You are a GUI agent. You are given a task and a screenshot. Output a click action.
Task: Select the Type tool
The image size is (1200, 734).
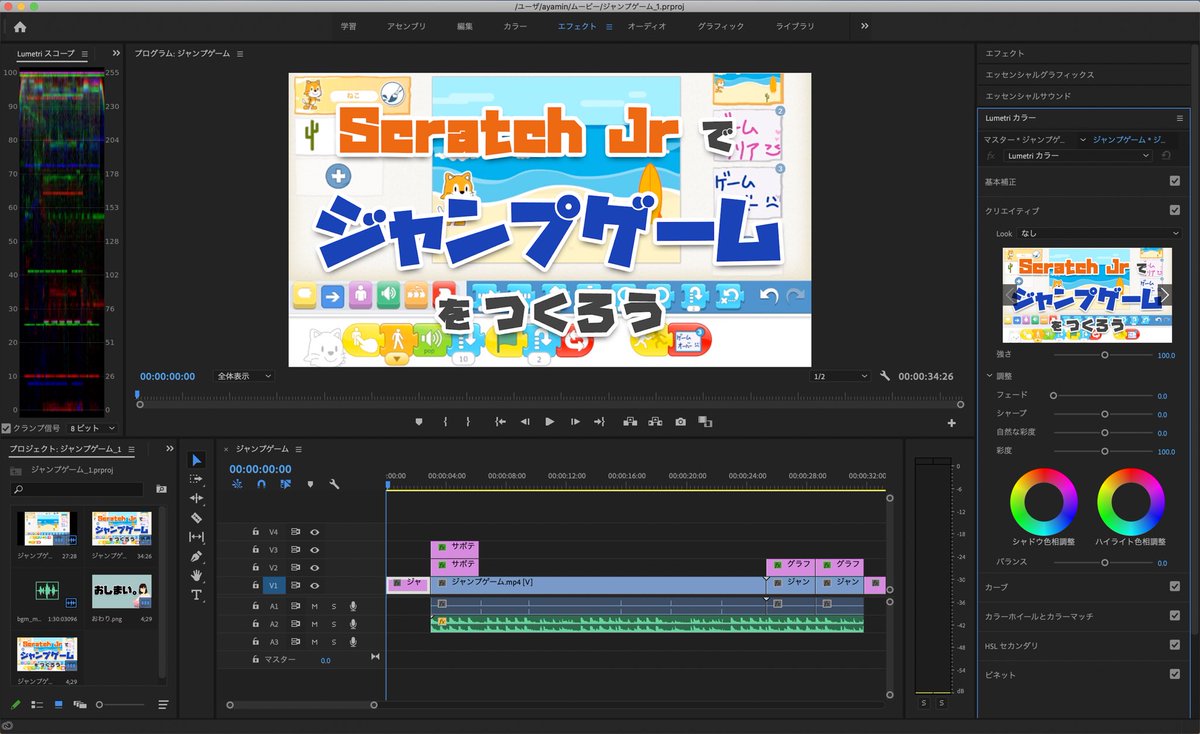(197, 594)
